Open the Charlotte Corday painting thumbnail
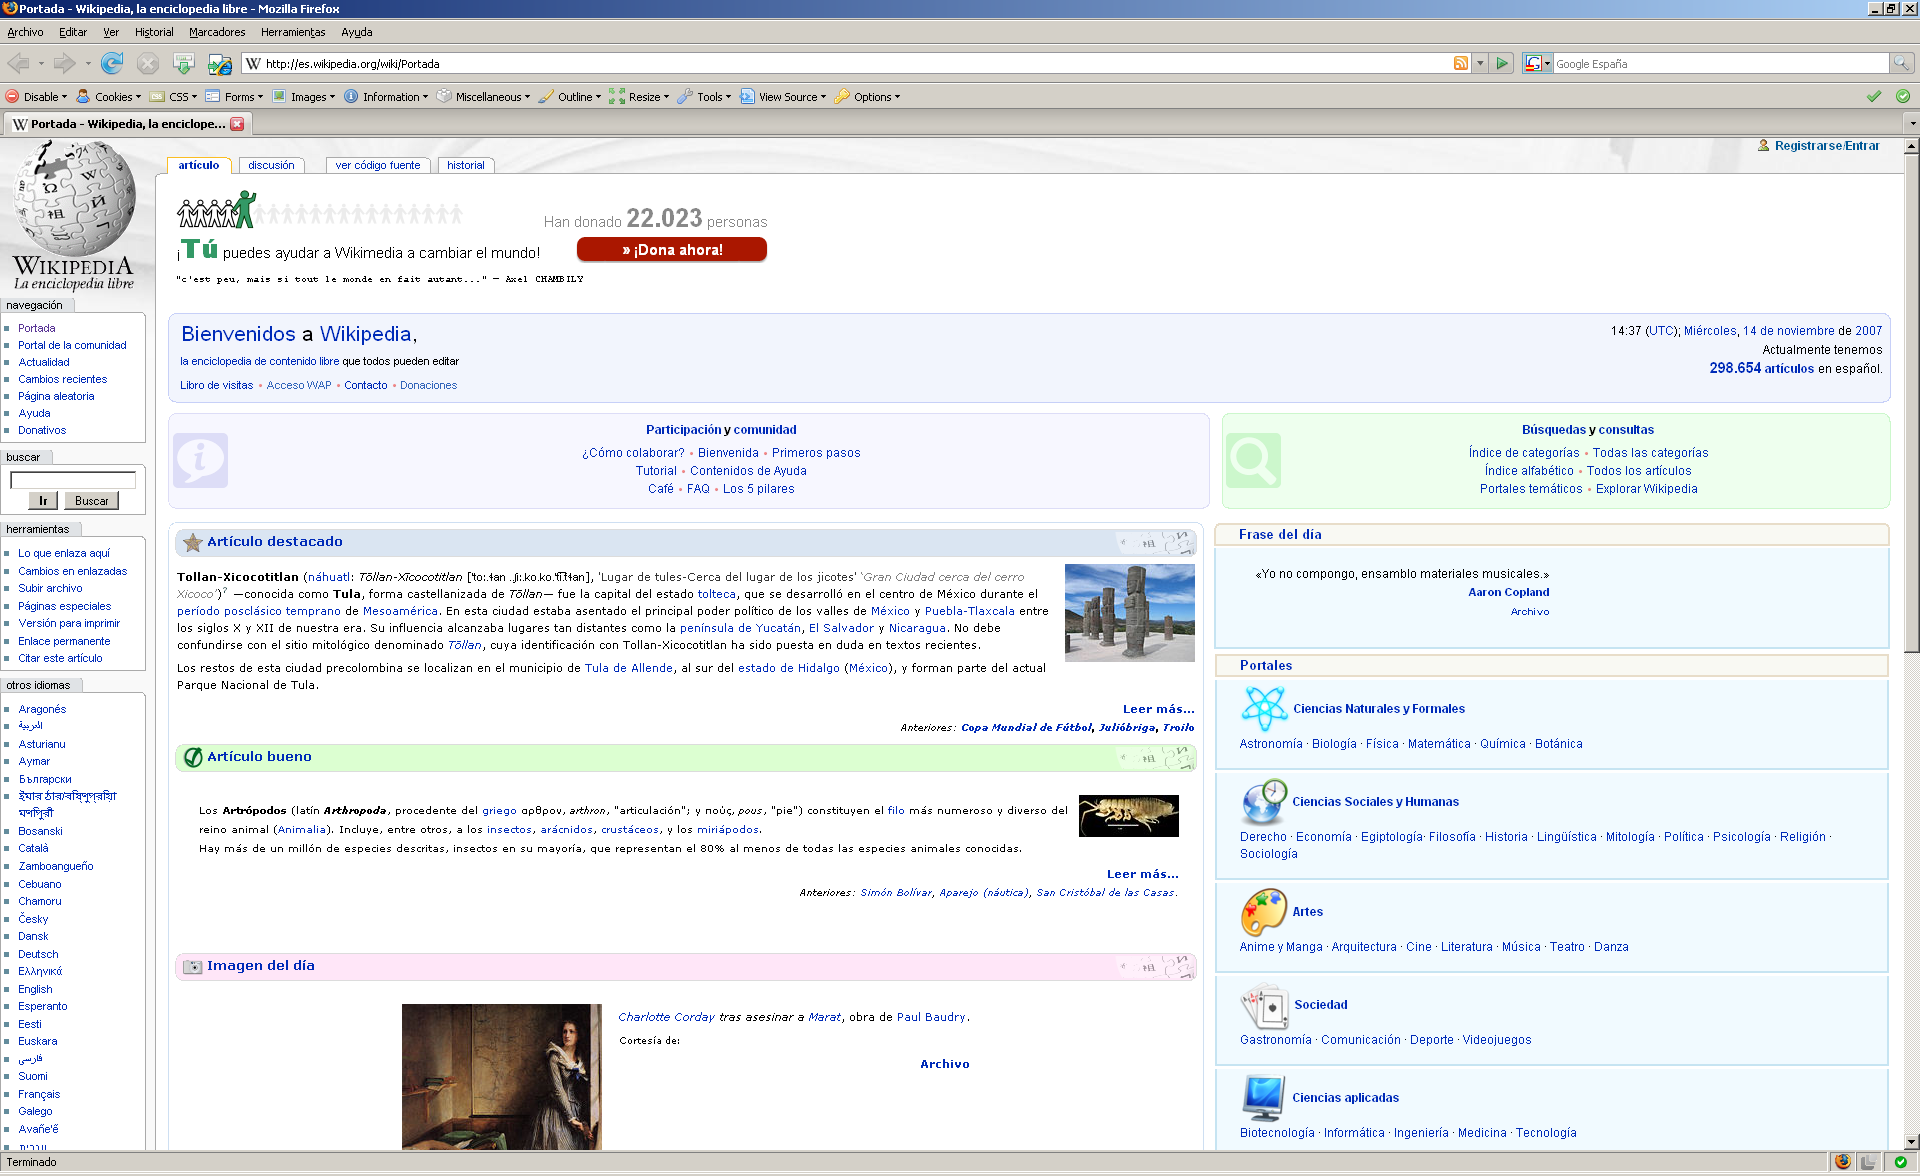Image resolution: width=1920 pixels, height=1176 pixels. click(502, 1077)
